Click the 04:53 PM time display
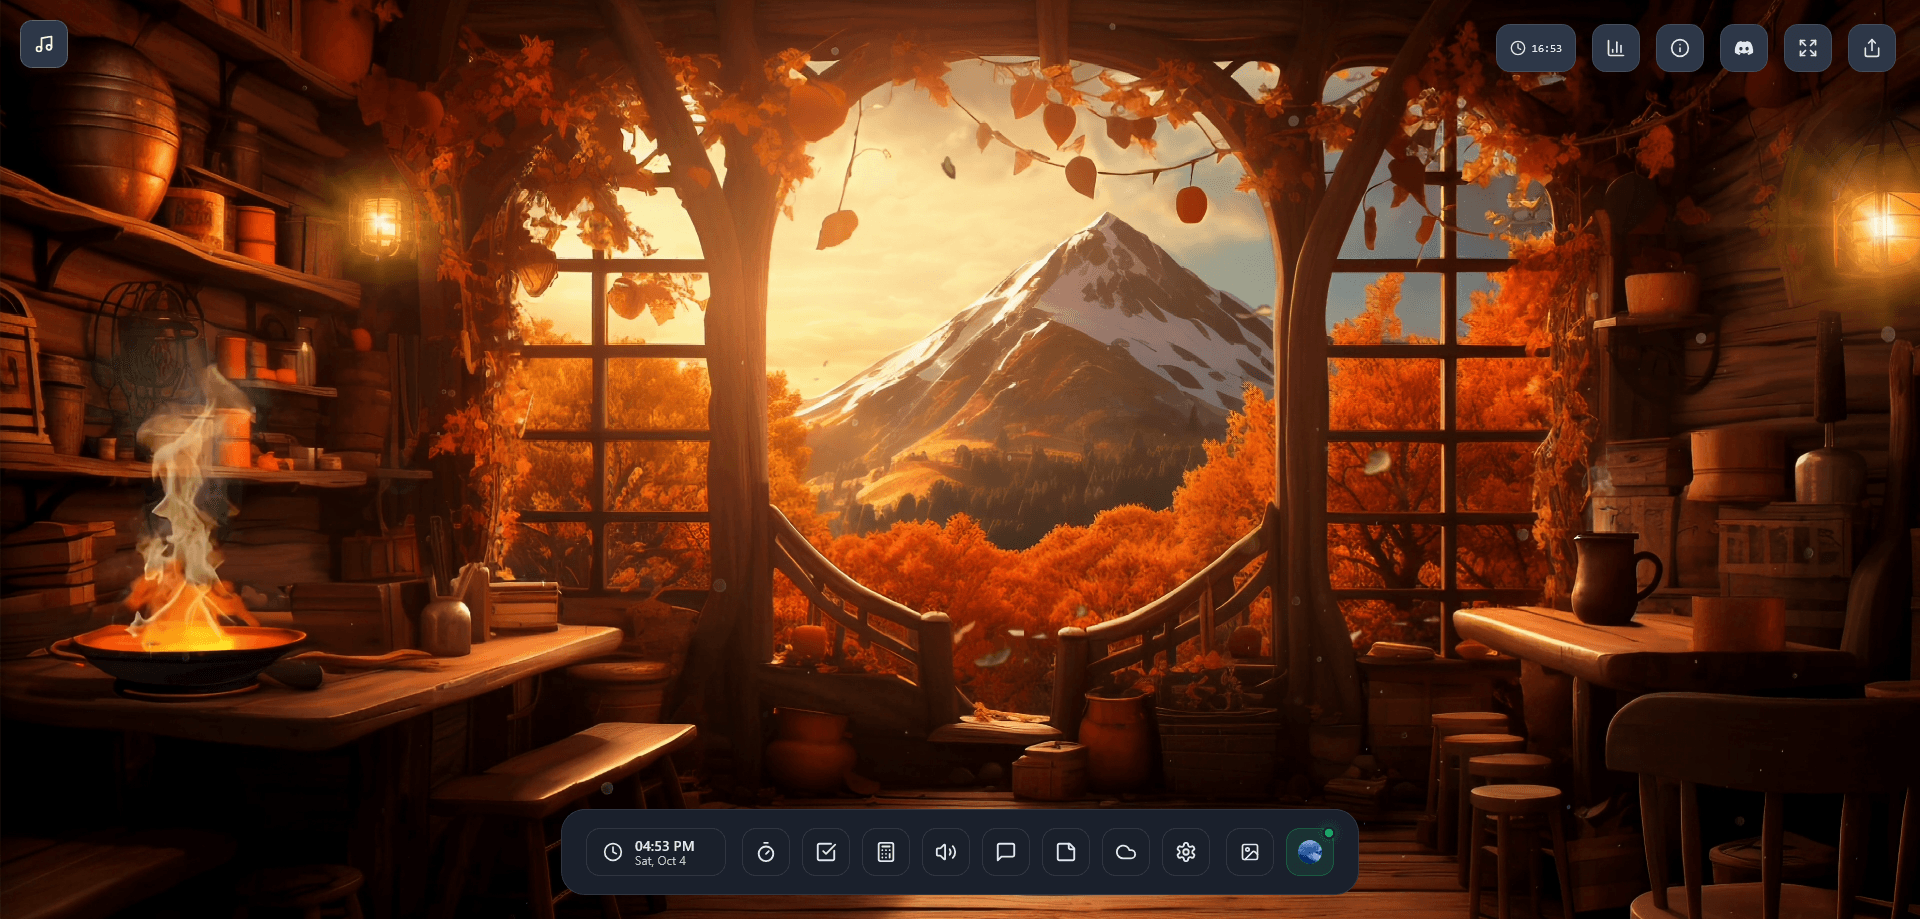The width and height of the screenshot is (1920, 919). tap(664, 846)
